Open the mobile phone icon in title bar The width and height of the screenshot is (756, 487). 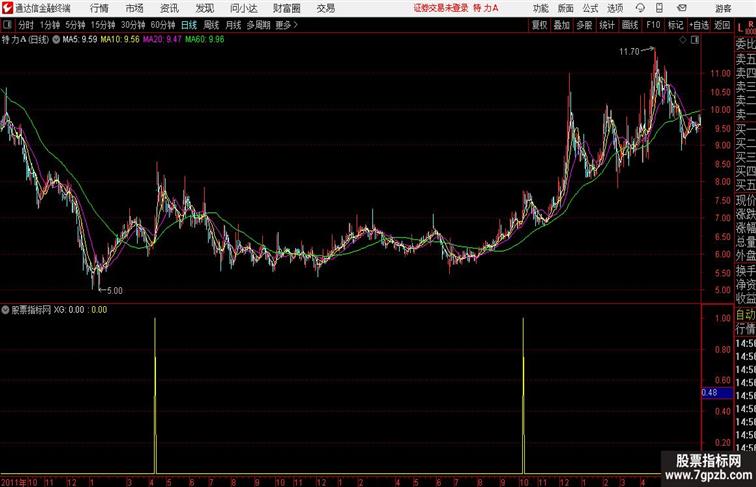point(659,8)
